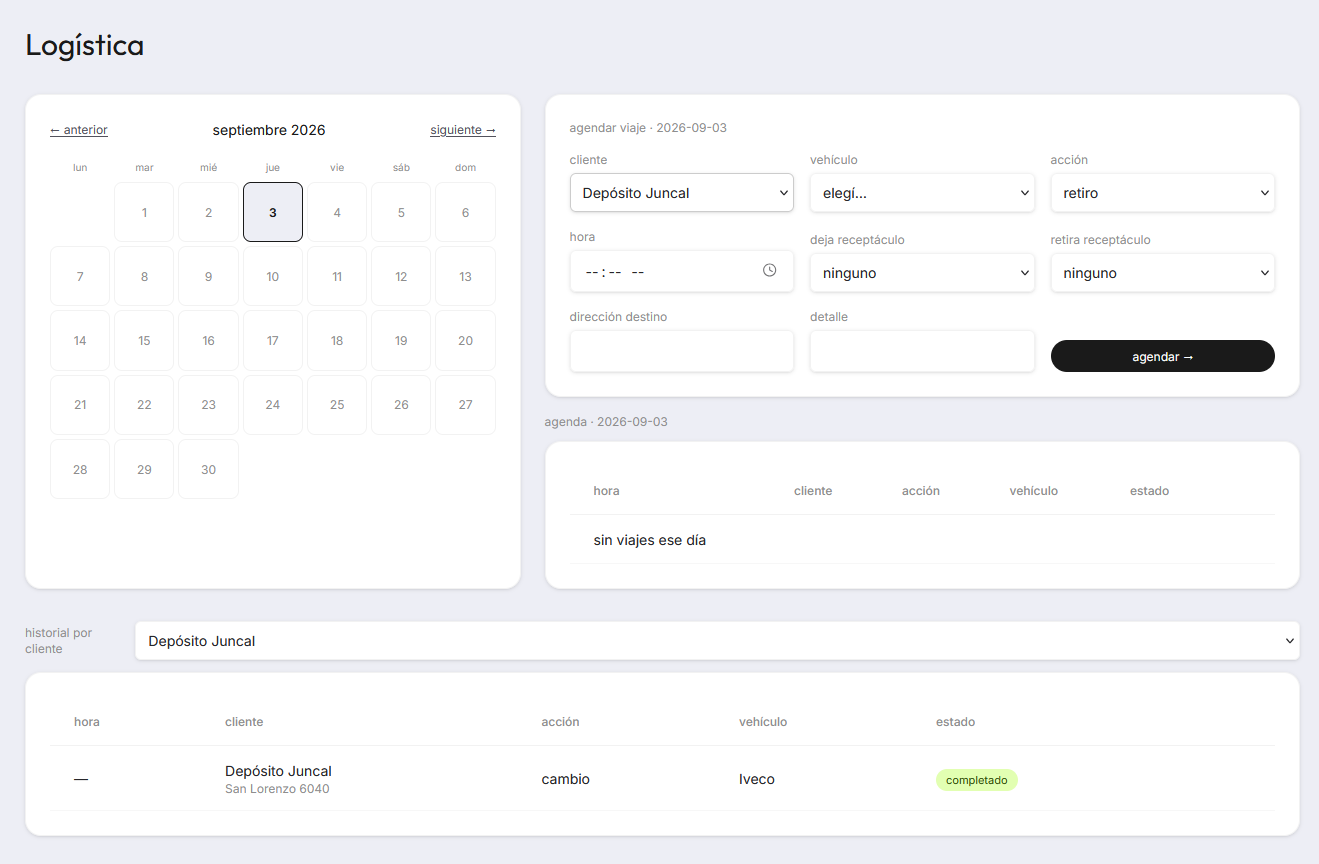Click the cambio action cell

click(566, 779)
